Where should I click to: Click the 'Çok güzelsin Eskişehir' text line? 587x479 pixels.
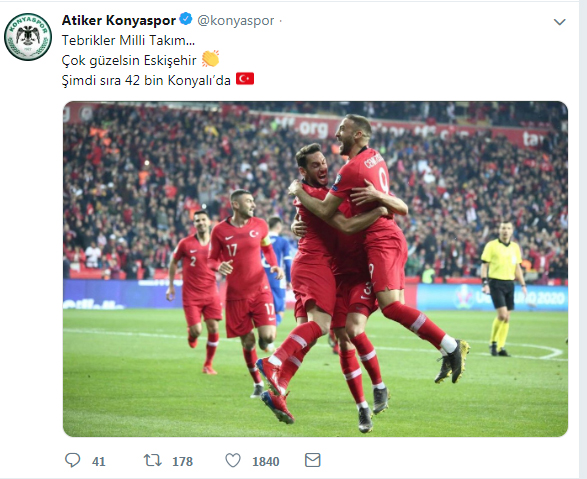point(129,60)
